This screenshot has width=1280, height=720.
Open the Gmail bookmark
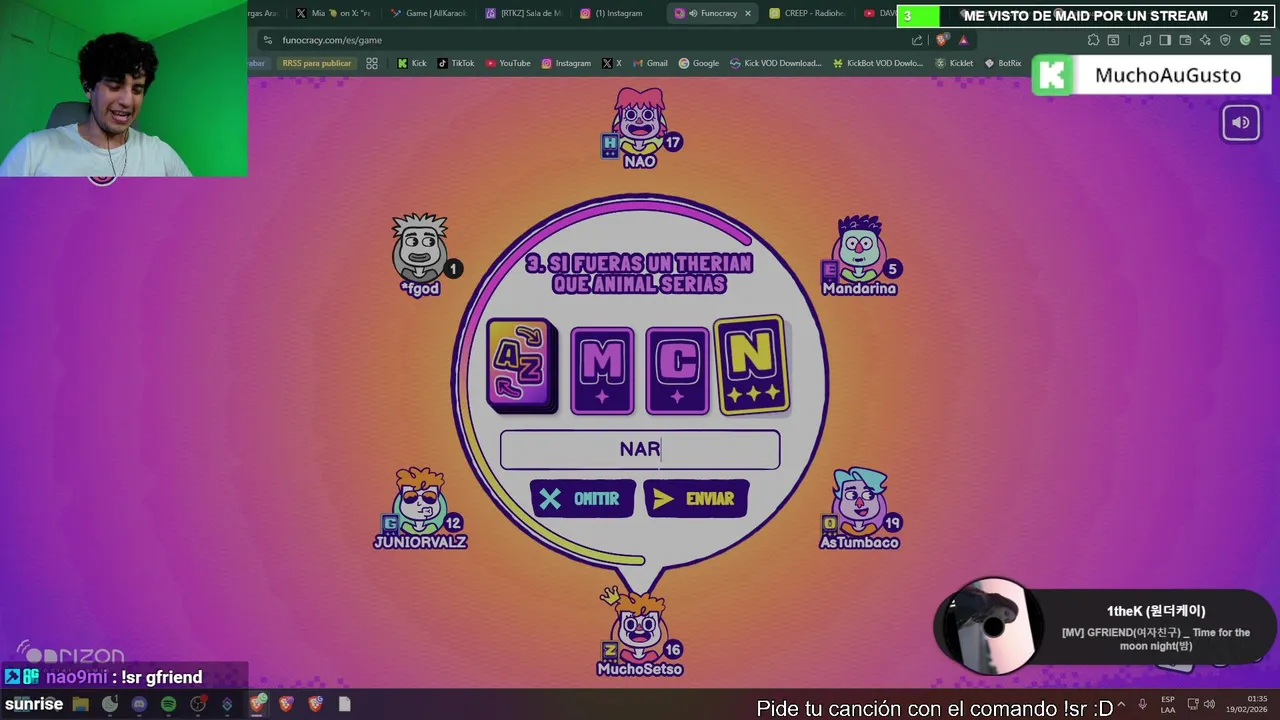[649, 63]
